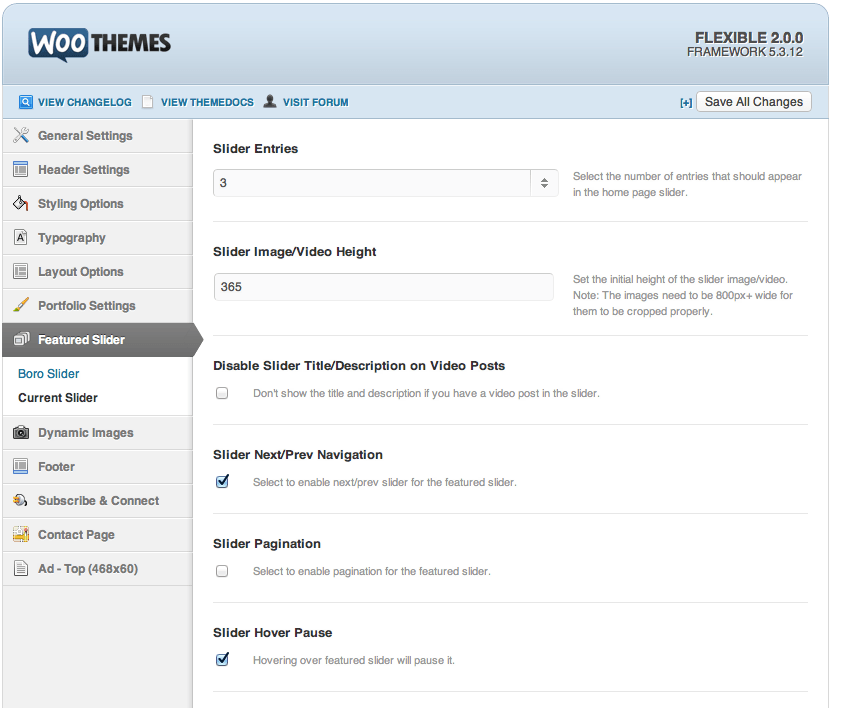Uncheck the Slider Next/Prev Navigation checkbox
This screenshot has height=708, width=842.
coord(222,482)
